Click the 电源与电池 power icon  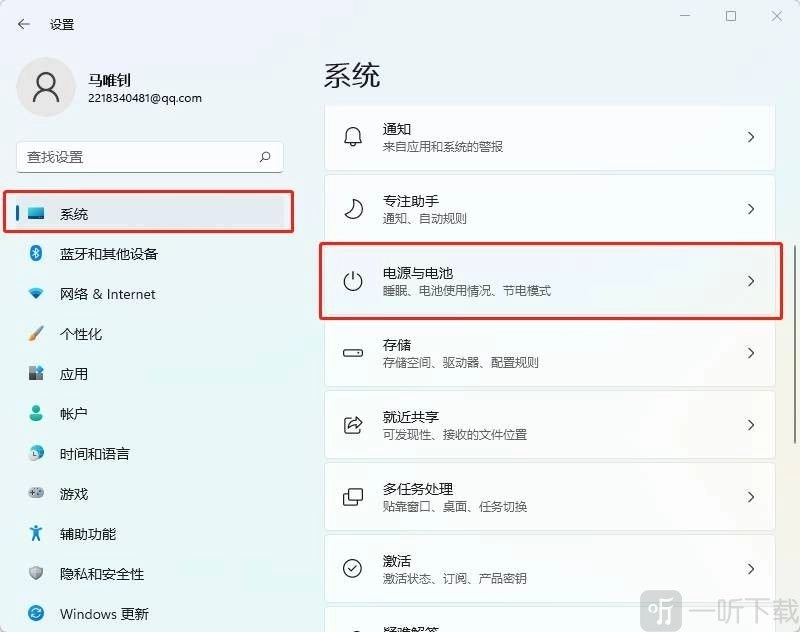pos(352,281)
